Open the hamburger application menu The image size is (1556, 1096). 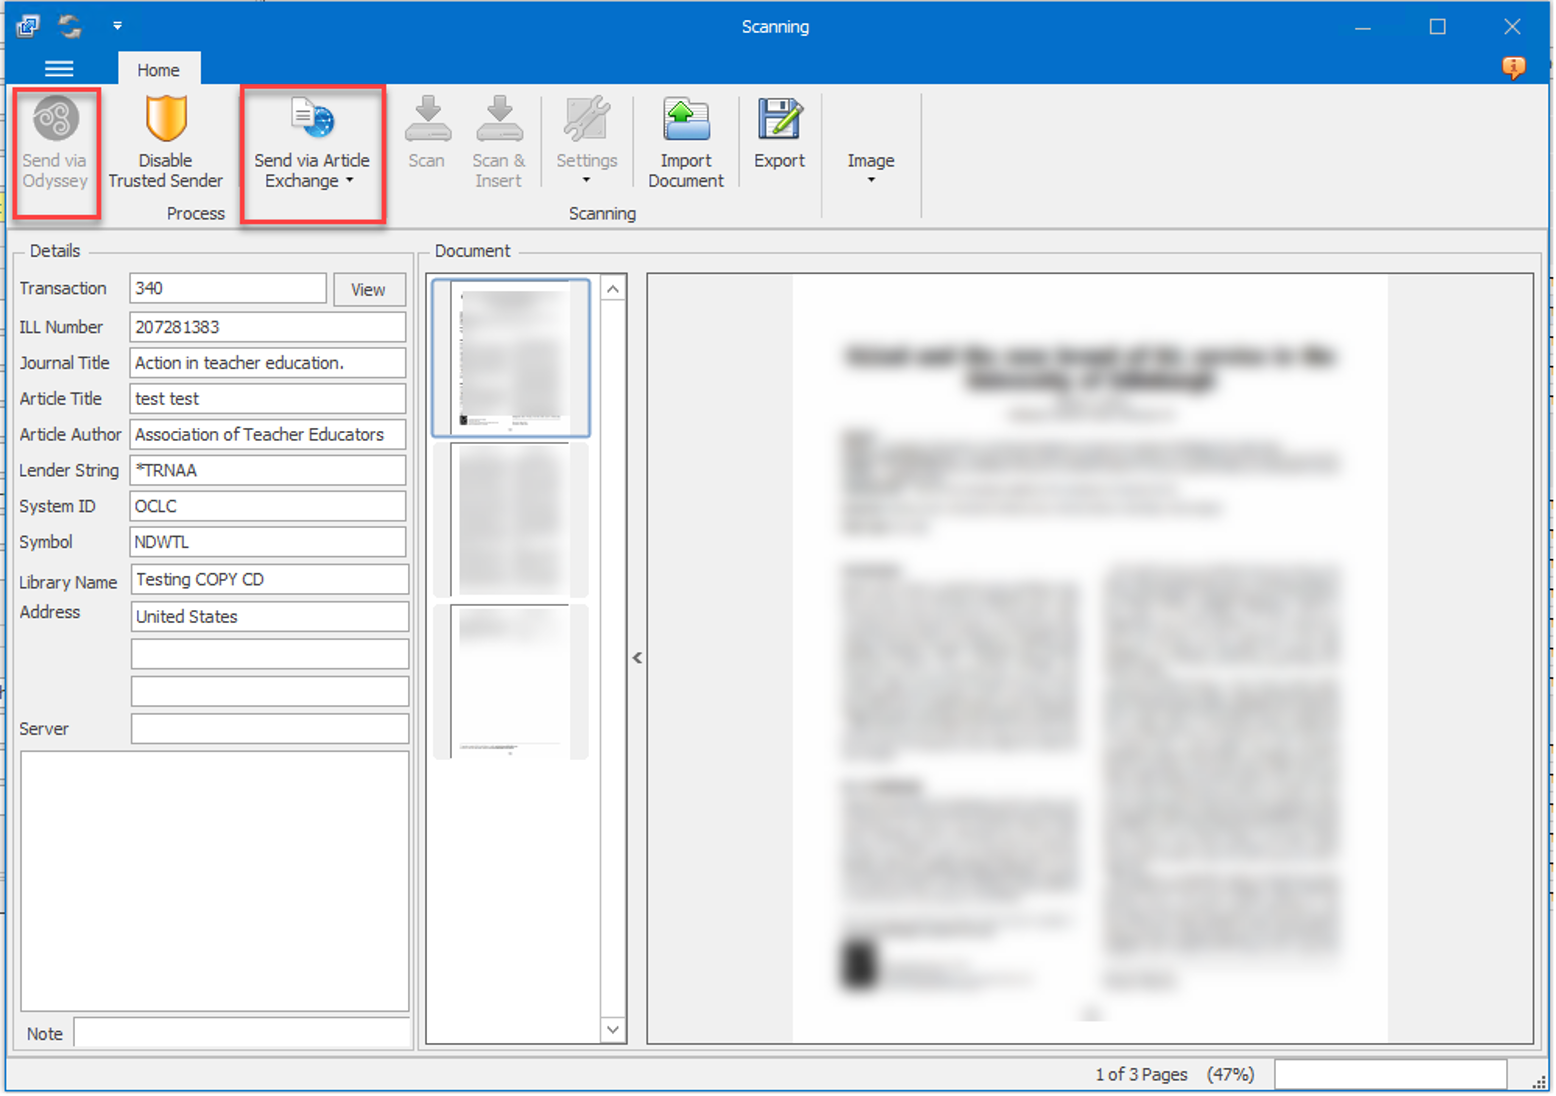tap(59, 69)
